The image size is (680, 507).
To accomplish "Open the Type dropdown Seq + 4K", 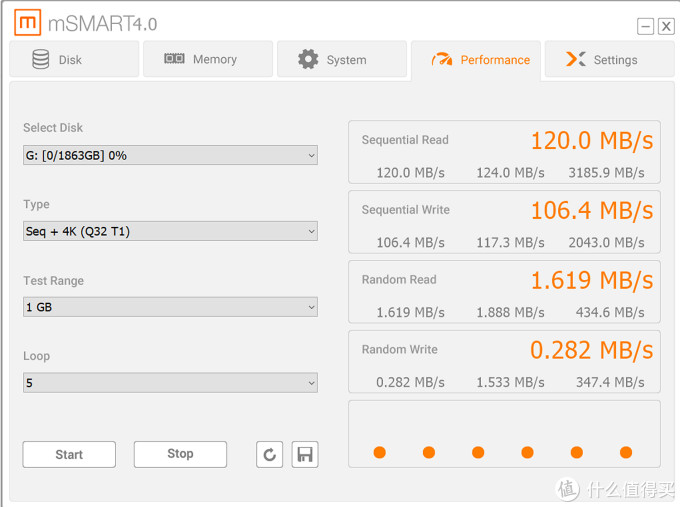I will (x=170, y=231).
